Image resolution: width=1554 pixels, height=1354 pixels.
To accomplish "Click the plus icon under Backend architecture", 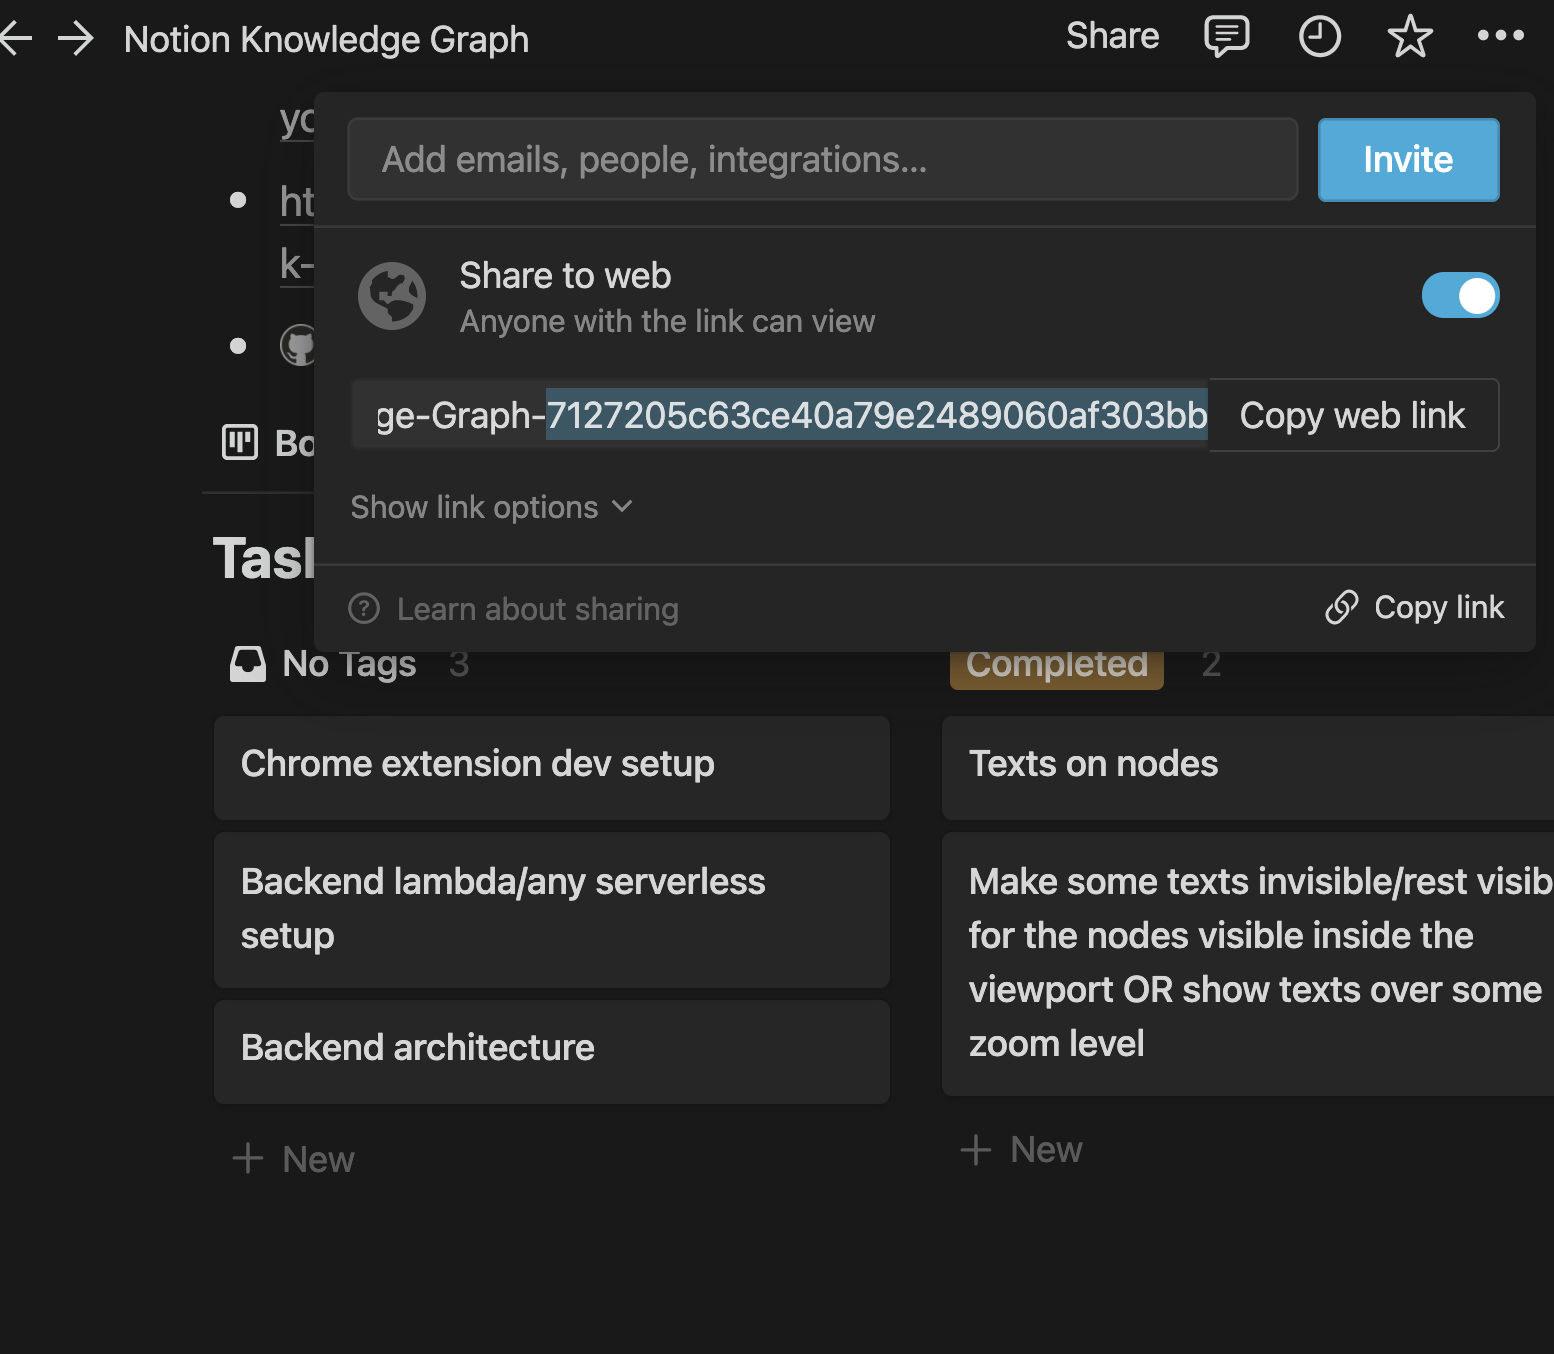I will point(248,1159).
